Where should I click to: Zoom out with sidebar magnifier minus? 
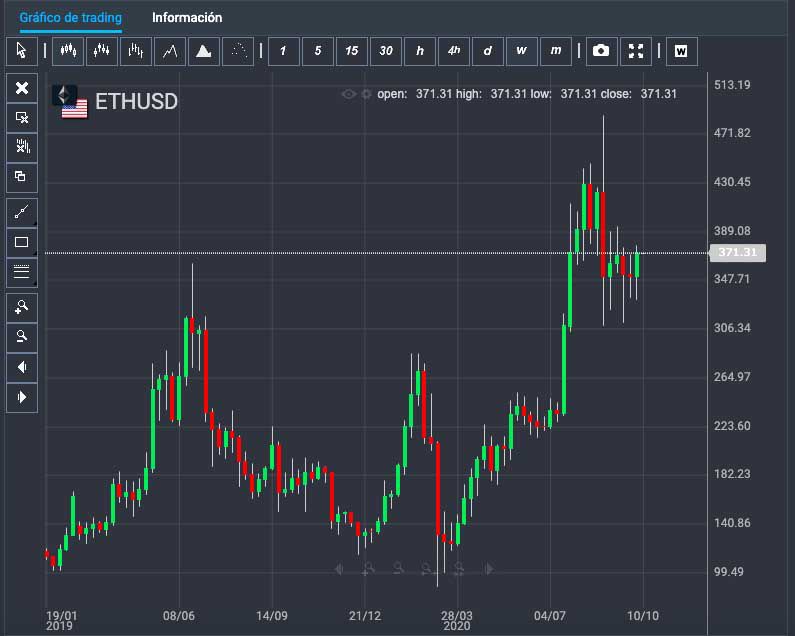click(22, 337)
